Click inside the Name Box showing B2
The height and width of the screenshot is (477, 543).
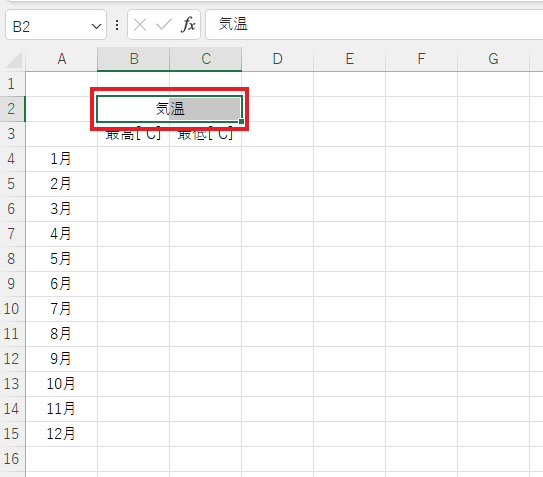48,25
